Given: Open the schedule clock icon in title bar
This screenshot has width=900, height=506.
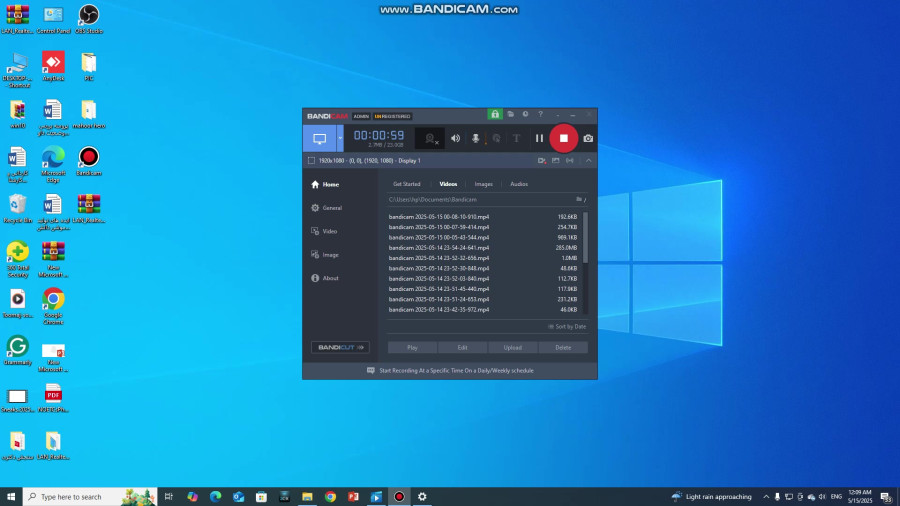Looking at the screenshot, I should click(525, 114).
